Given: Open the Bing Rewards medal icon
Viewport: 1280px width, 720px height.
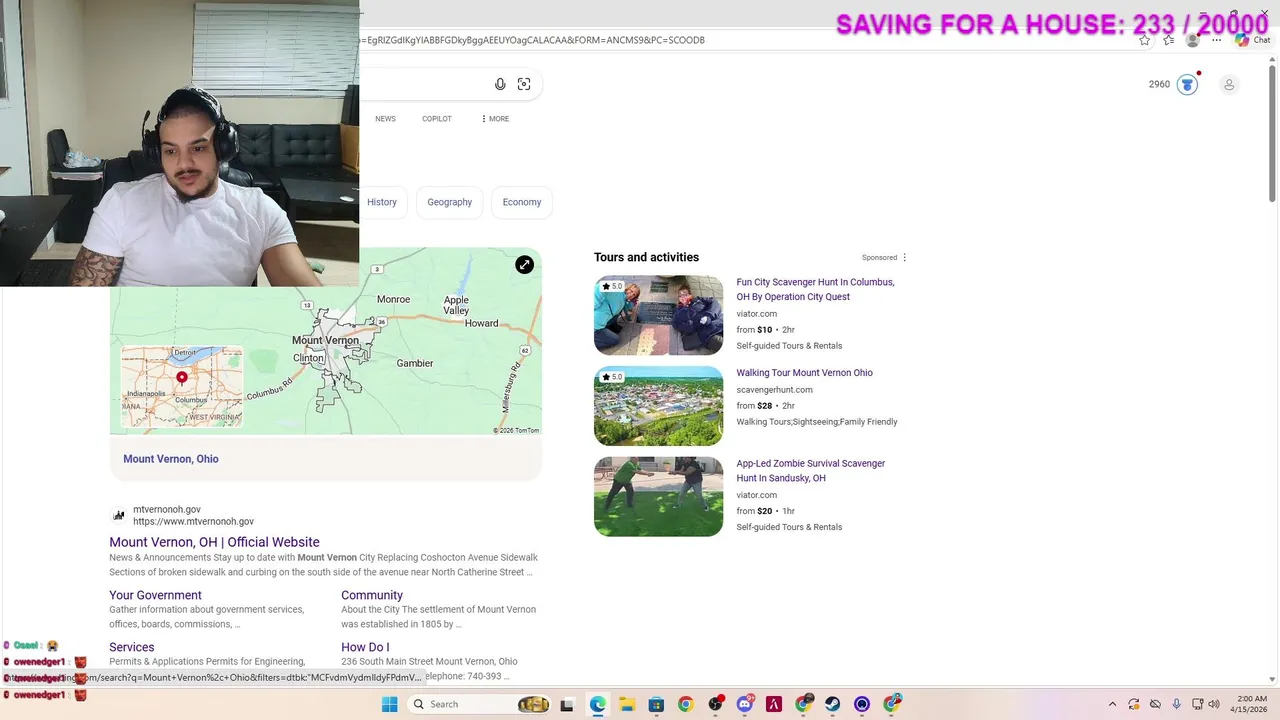Looking at the screenshot, I should (1187, 84).
